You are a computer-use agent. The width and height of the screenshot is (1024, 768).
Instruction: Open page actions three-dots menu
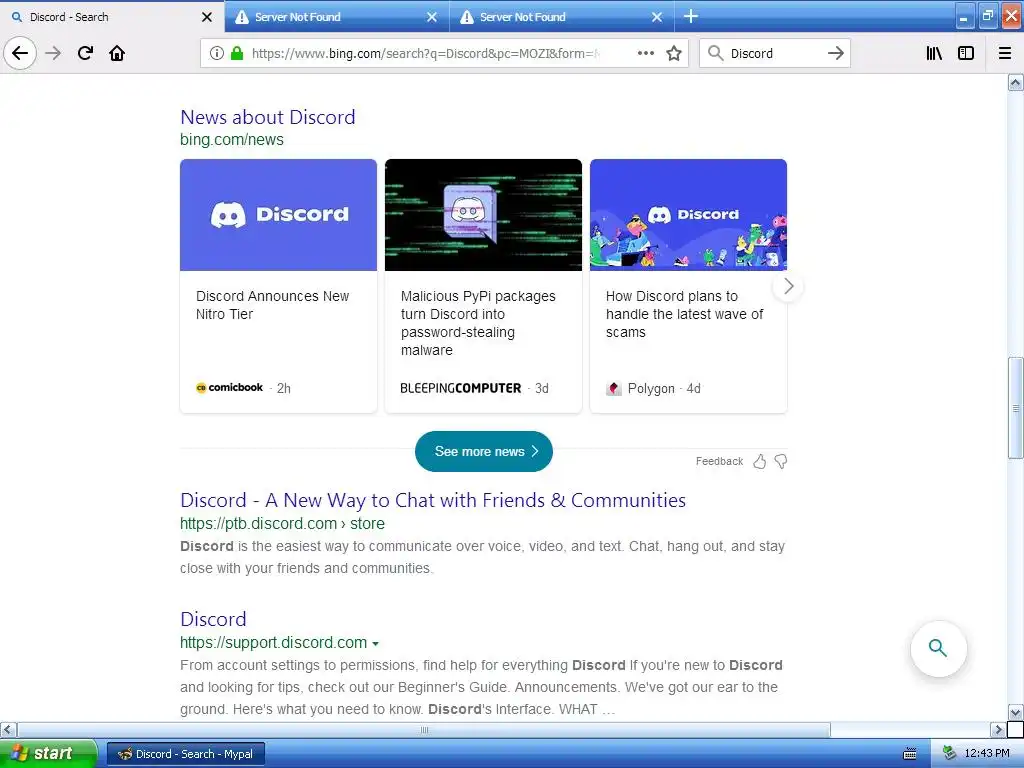(x=645, y=53)
